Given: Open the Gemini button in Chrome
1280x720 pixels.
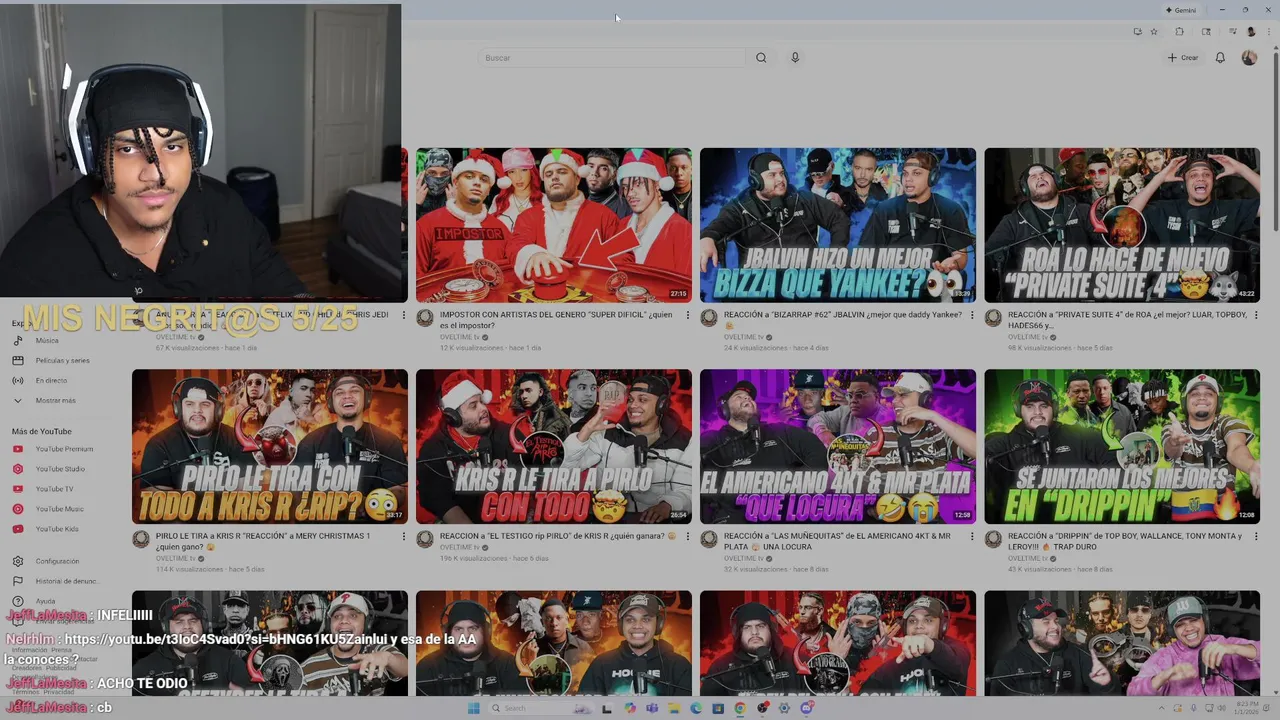Looking at the screenshot, I should 1181,10.
